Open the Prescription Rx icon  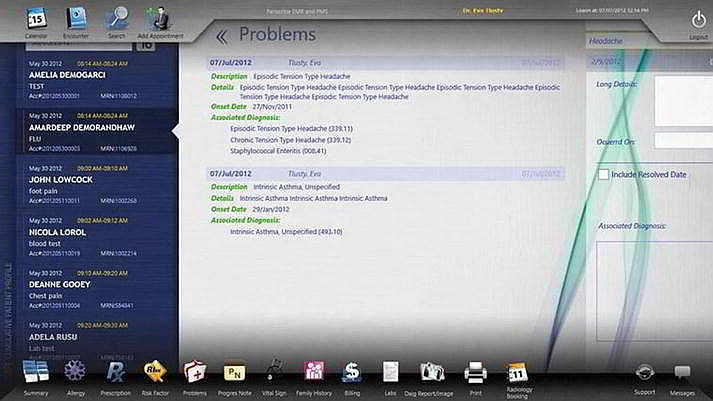coord(117,372)
